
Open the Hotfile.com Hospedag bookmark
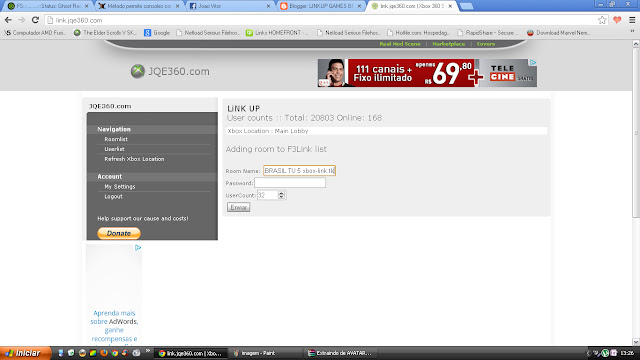[418, 33]
